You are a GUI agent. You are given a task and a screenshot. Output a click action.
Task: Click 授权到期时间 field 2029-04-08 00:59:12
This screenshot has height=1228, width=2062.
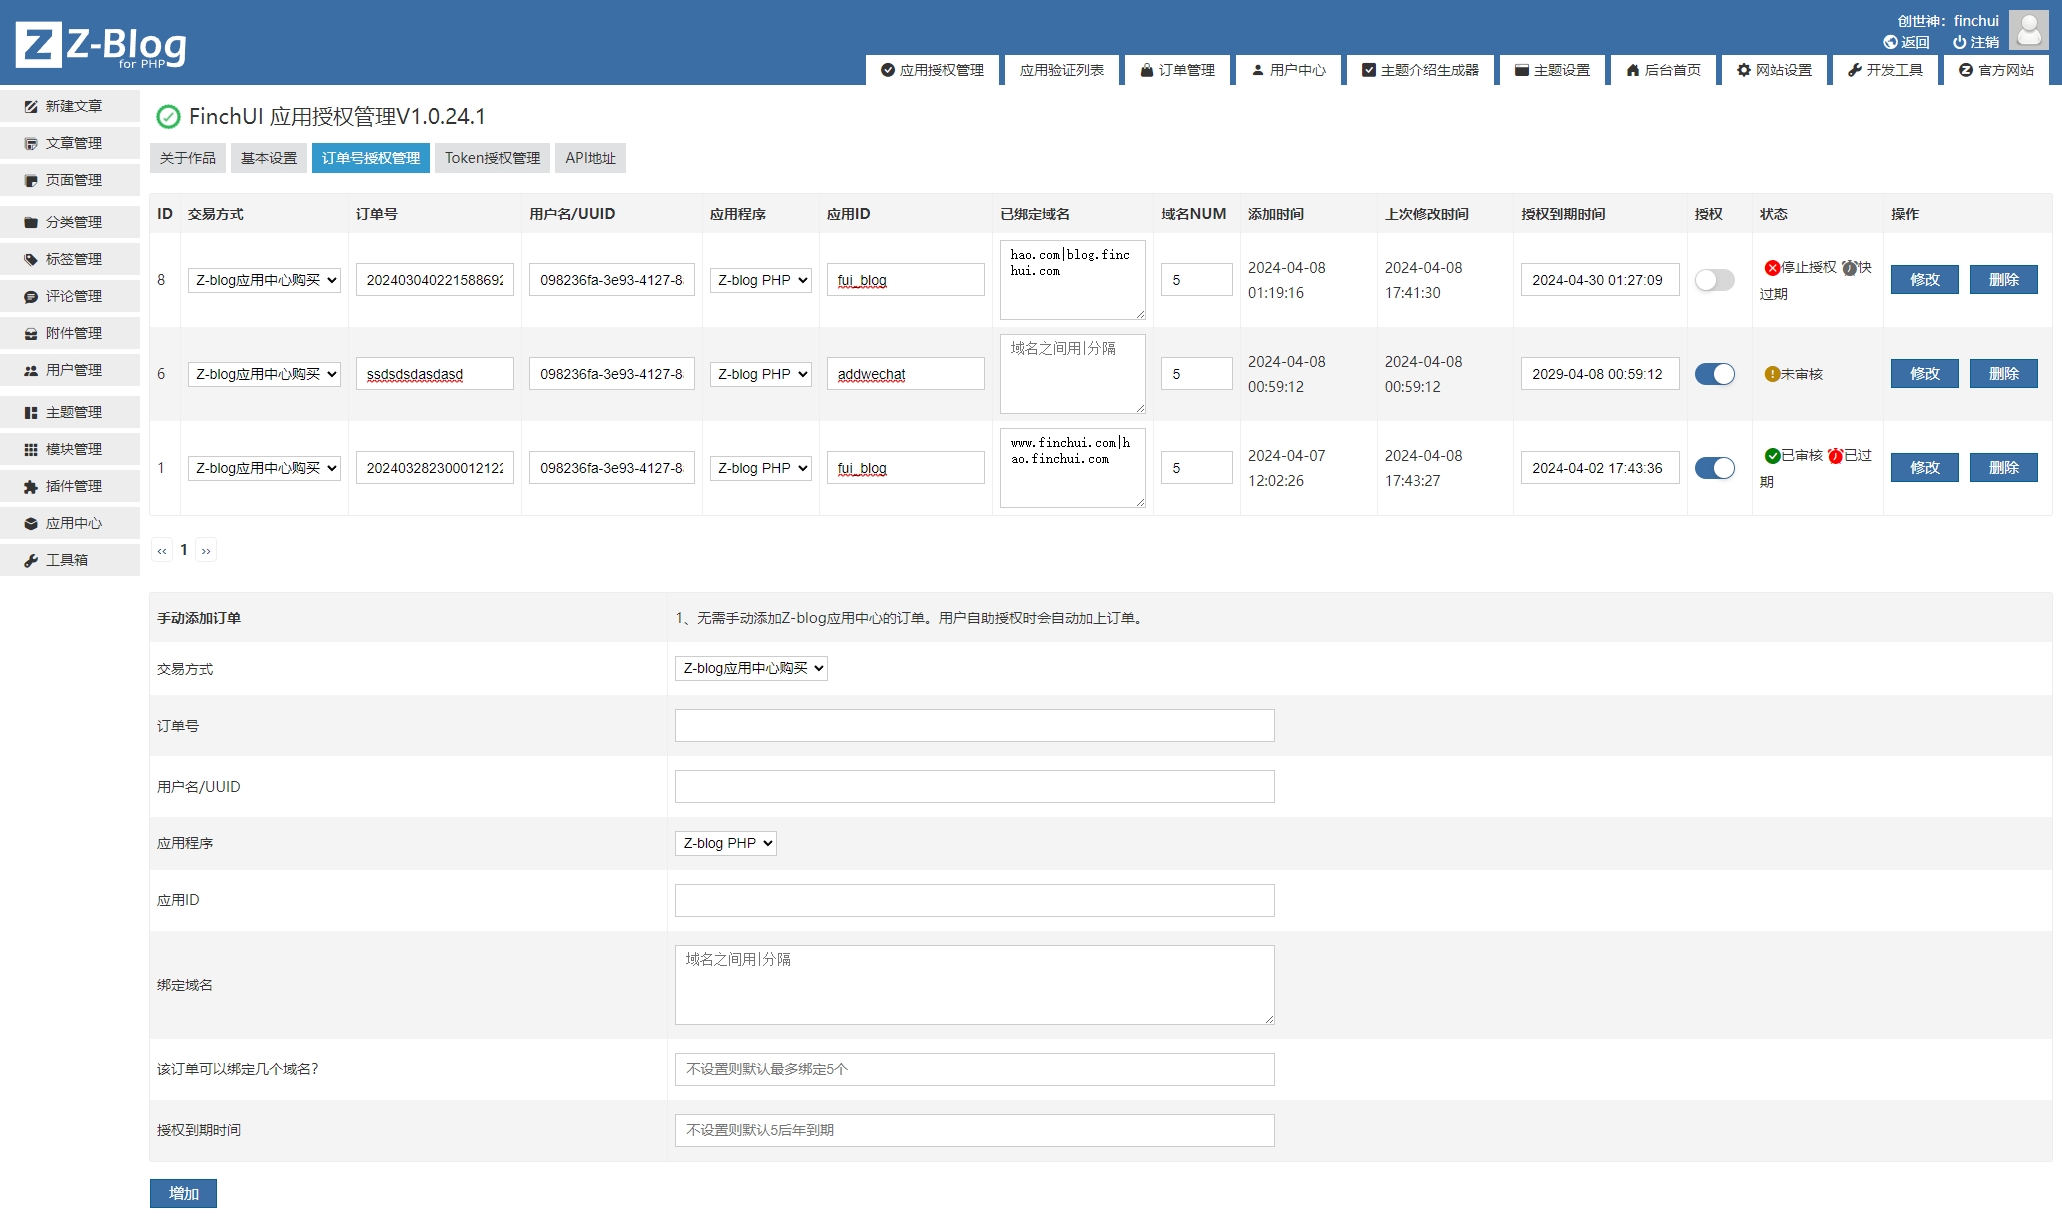point(1600,374)
